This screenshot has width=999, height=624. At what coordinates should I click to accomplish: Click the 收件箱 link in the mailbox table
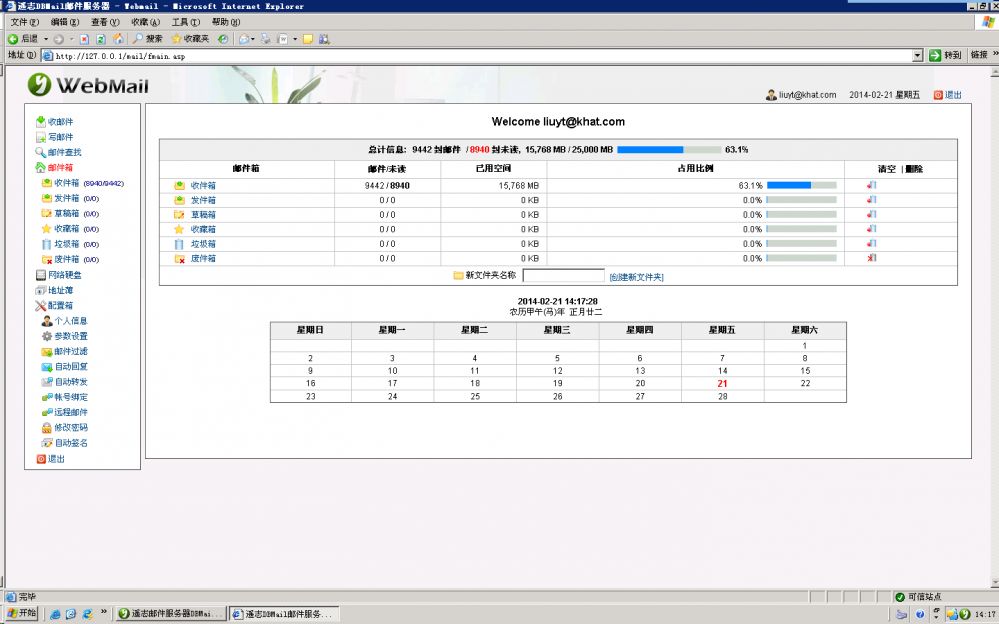click(x=203, y=185)
